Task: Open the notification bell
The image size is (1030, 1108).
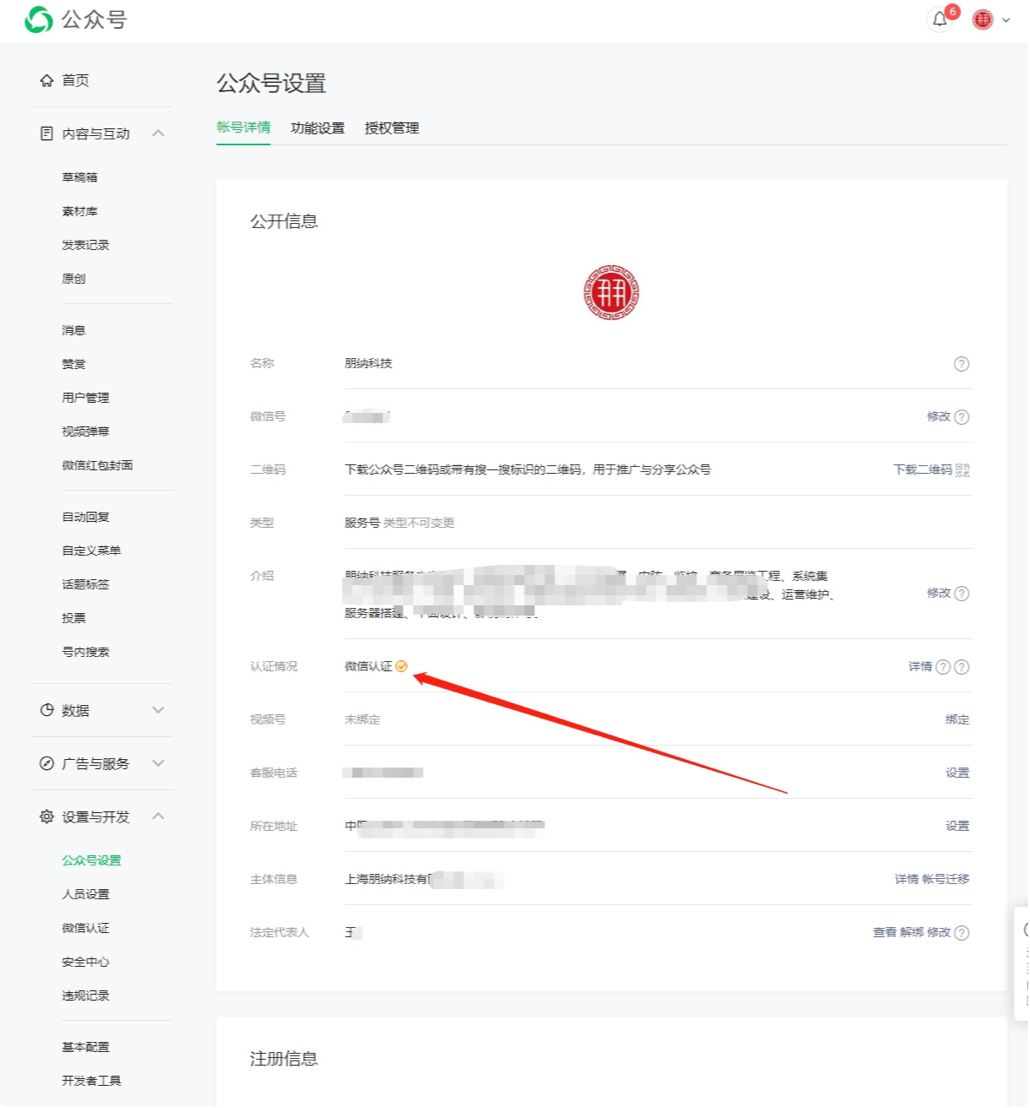Action: pos(940,20)
